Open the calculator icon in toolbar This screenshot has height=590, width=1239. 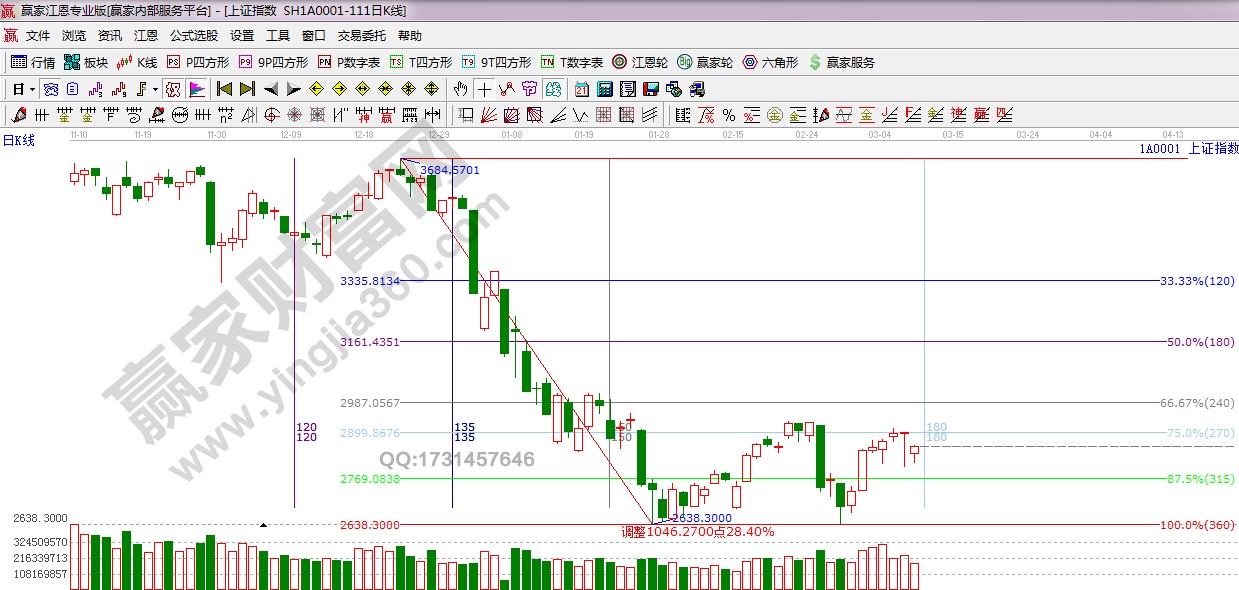pos(603,89)
